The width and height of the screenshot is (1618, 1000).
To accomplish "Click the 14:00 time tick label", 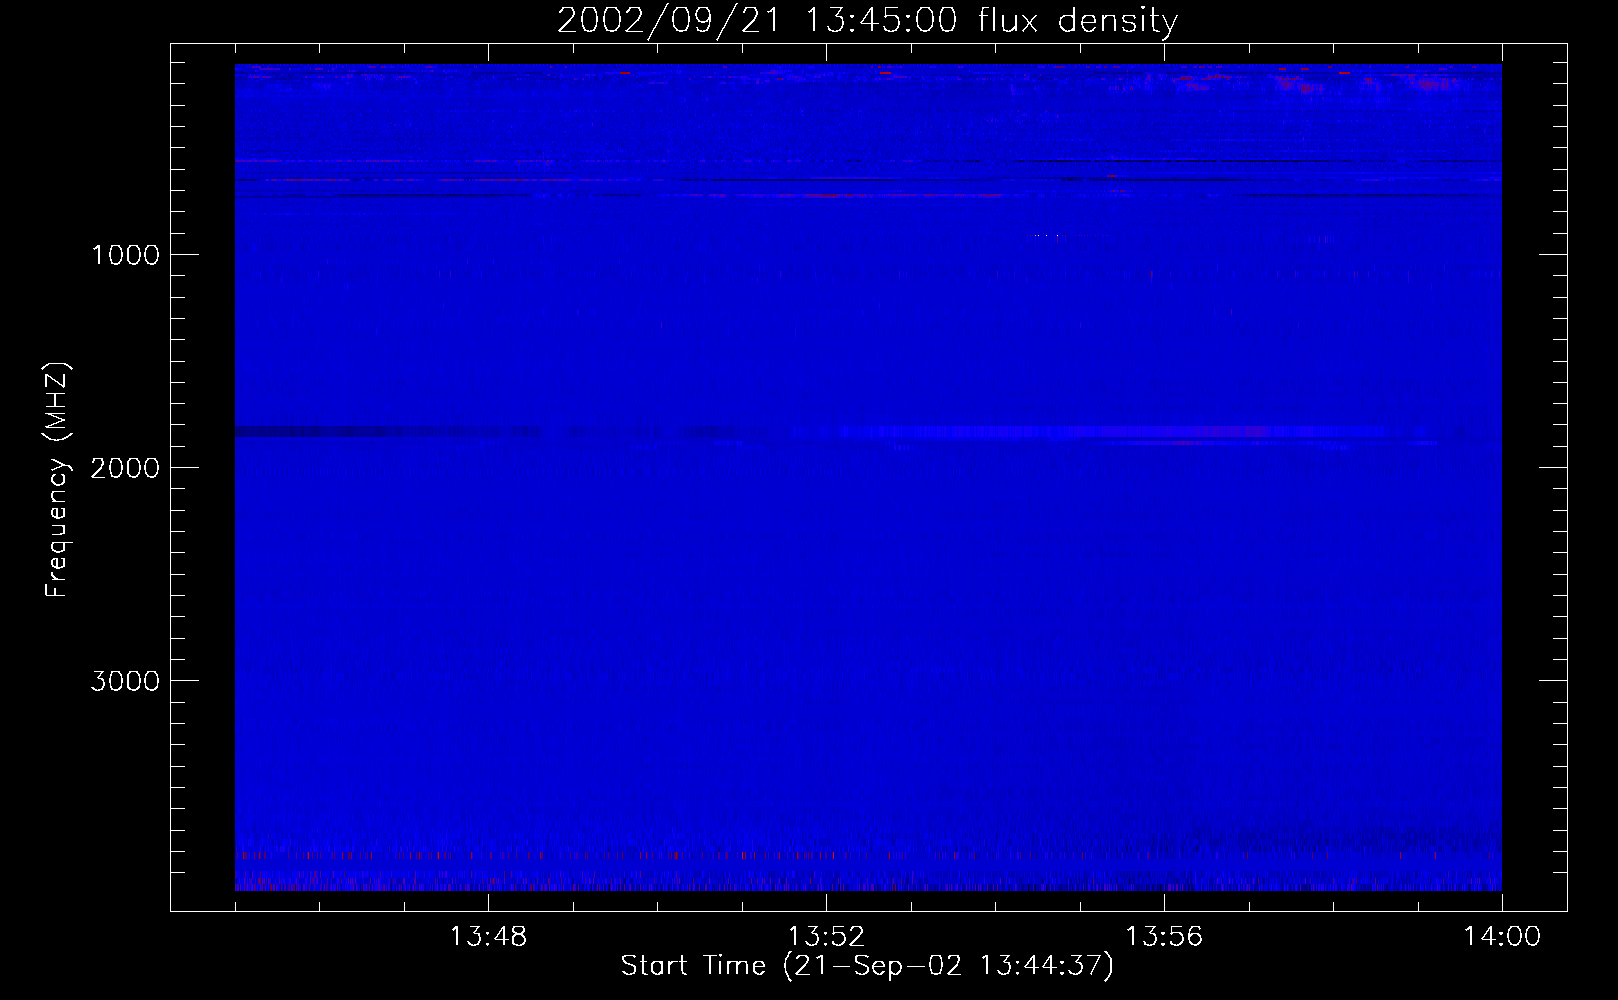I will (x=1502, y=937).
